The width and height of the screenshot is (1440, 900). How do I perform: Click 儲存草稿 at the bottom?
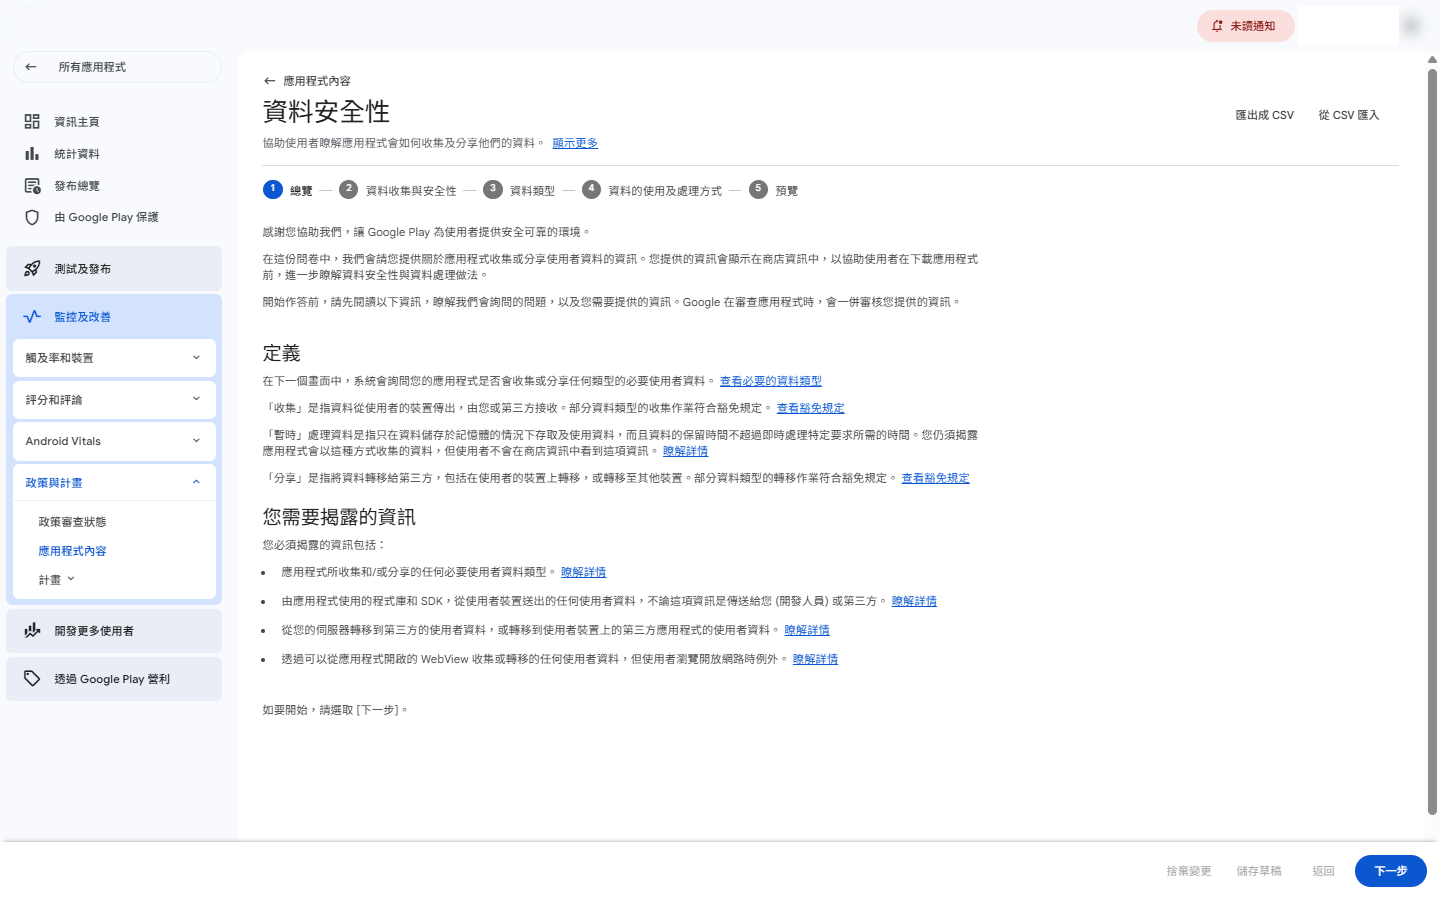[1258, 871]
